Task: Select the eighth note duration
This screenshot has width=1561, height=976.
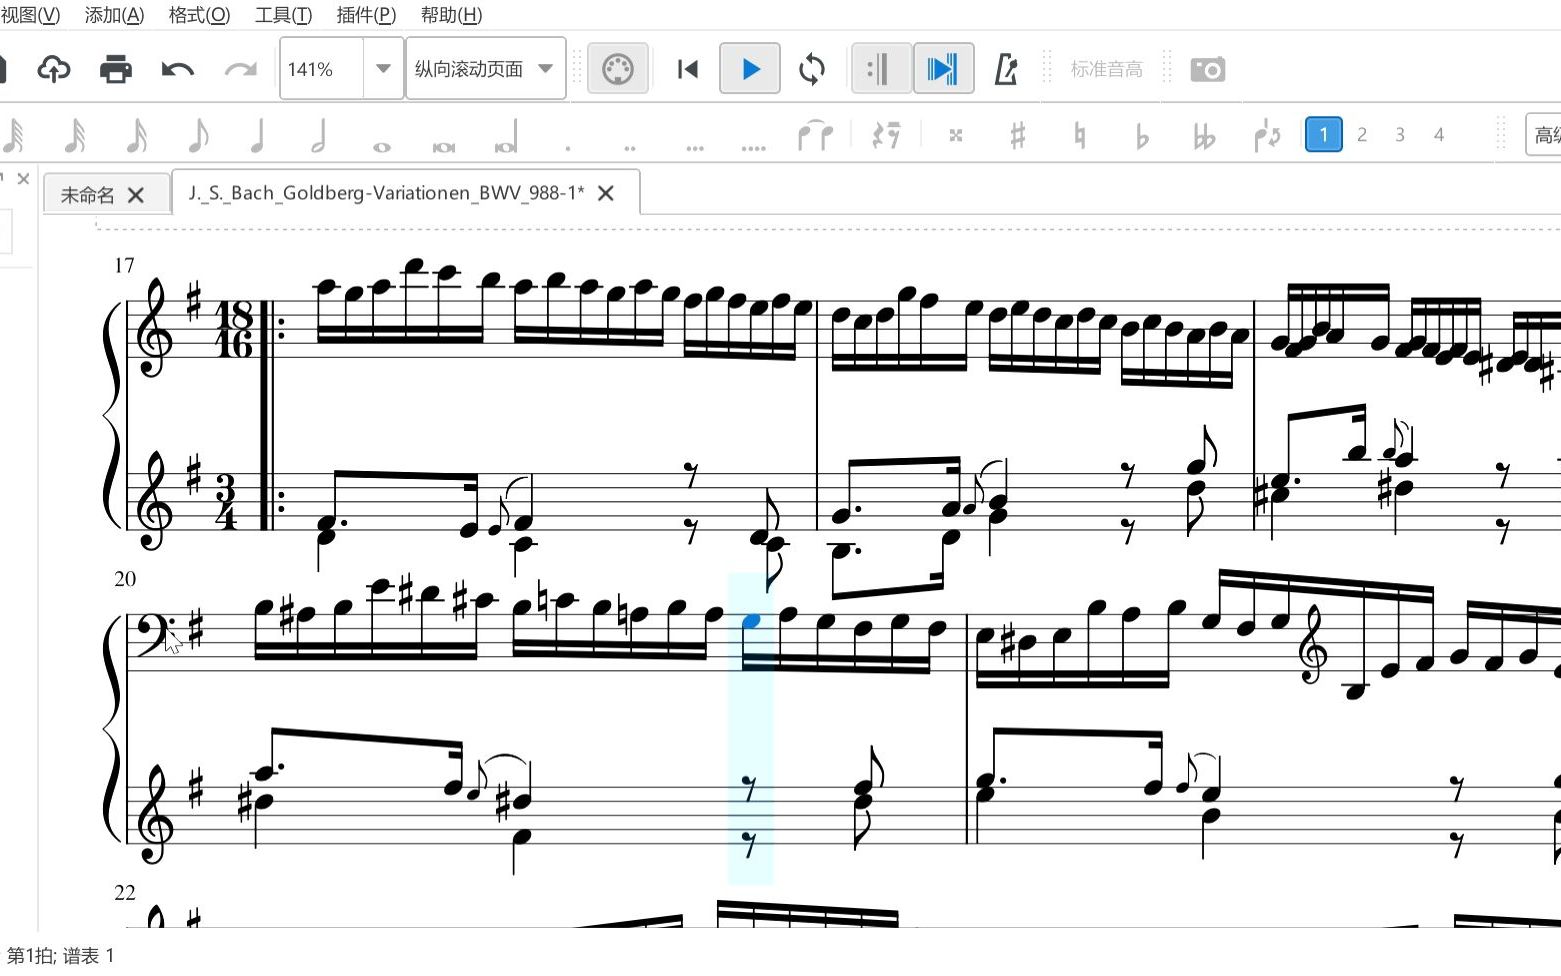Action: coord(198,135)
